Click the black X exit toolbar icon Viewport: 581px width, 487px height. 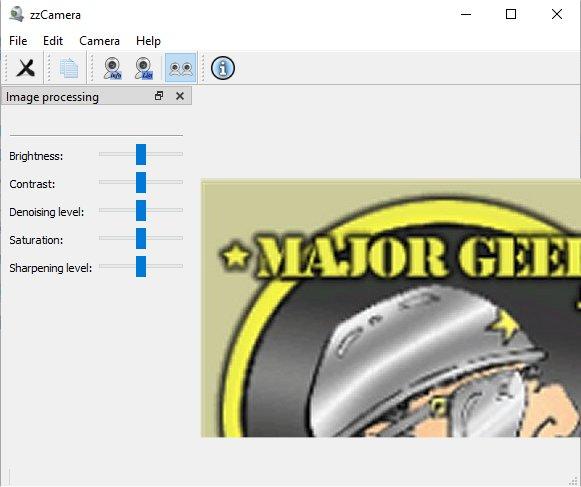[26, 68]
